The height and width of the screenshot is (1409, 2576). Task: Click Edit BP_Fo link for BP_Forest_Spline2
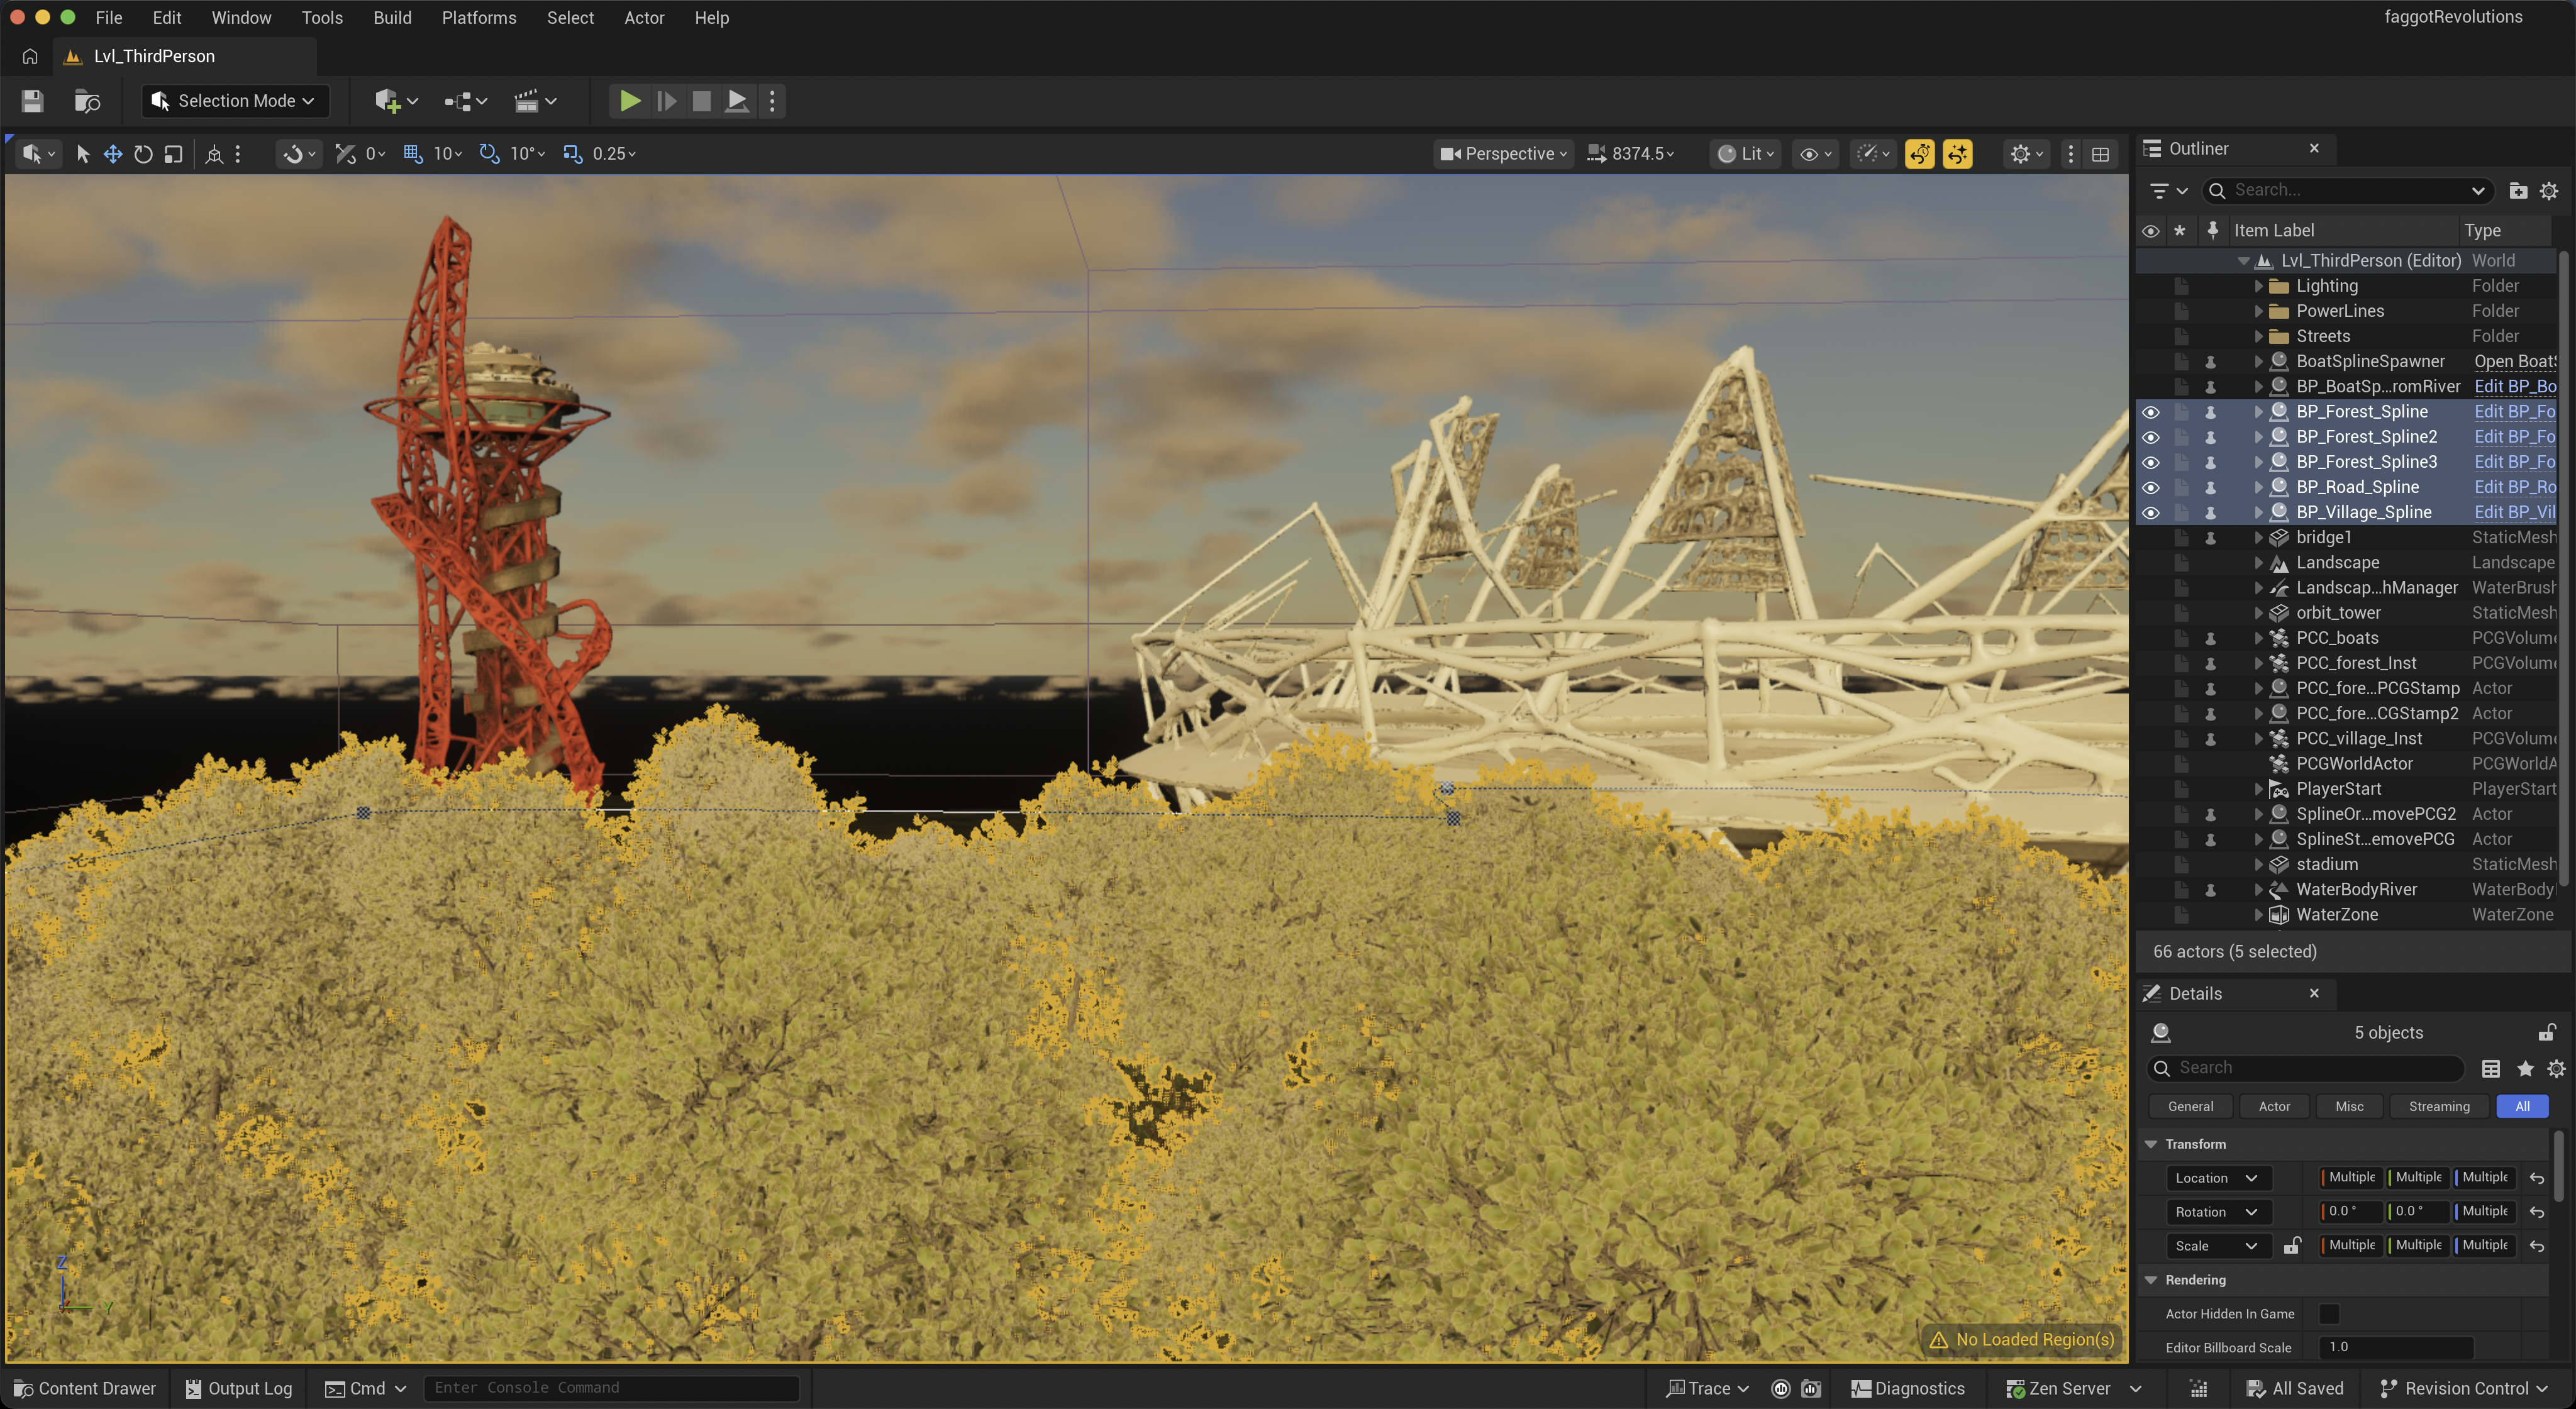click(2514, 437)
